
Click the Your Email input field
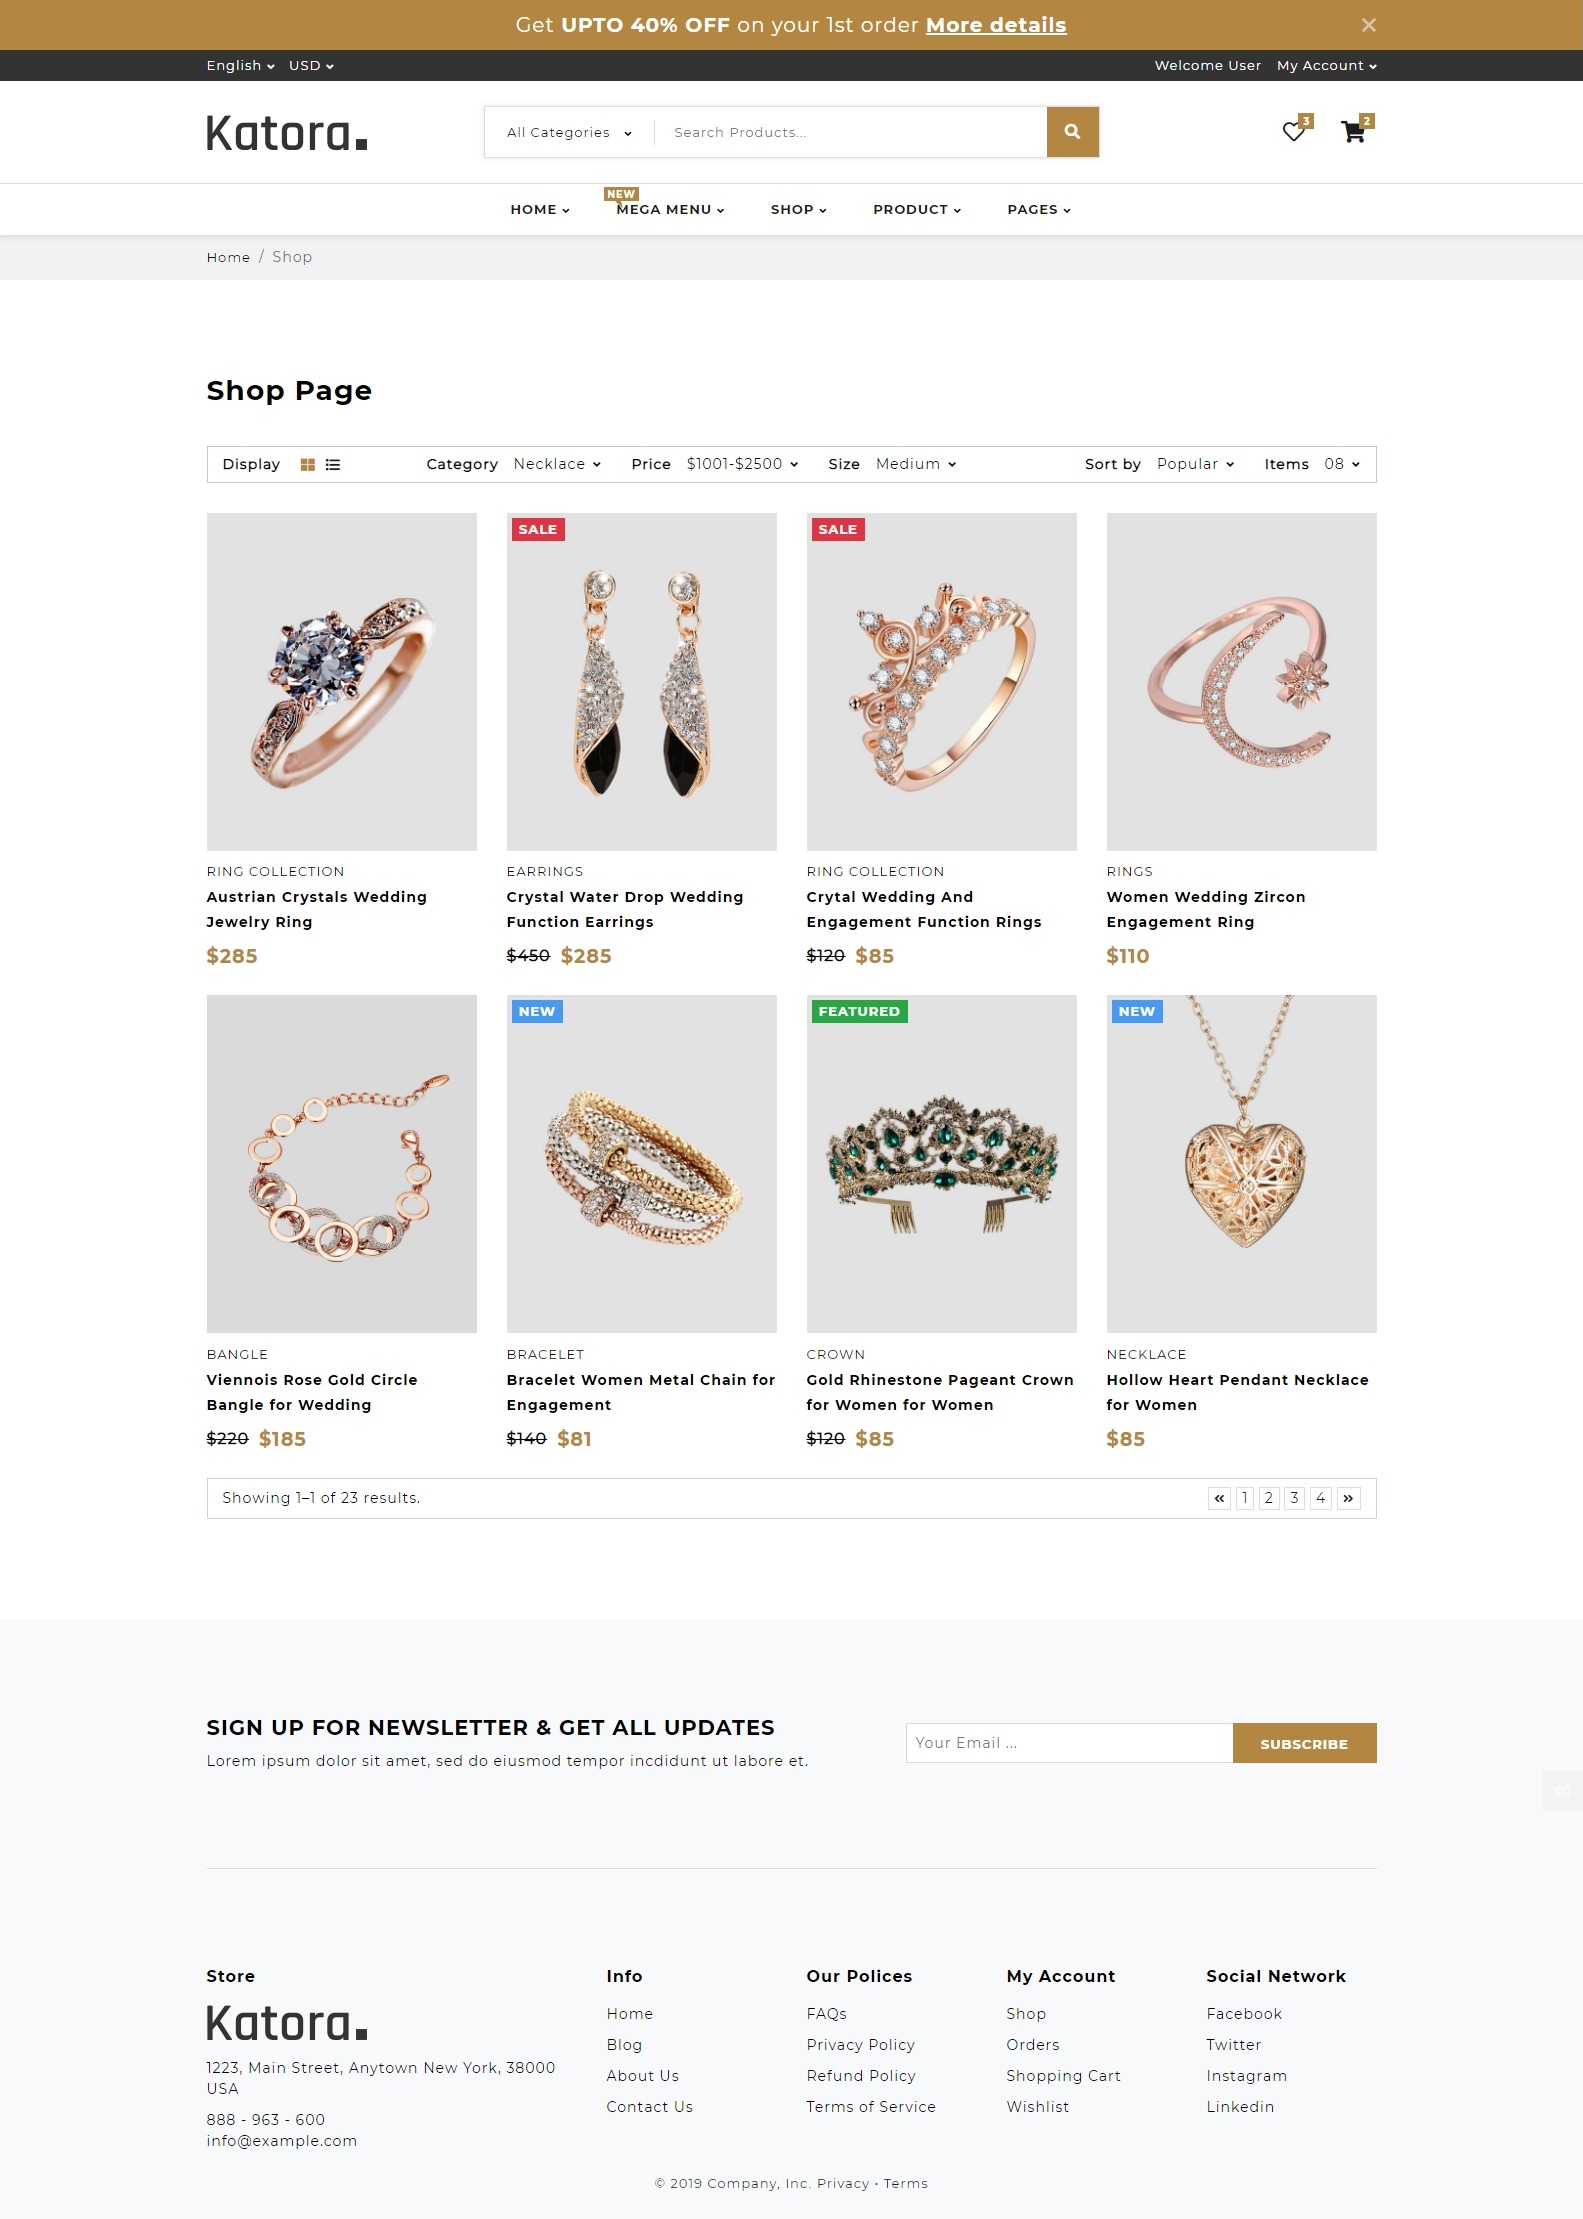(x=1069, y=1743)
